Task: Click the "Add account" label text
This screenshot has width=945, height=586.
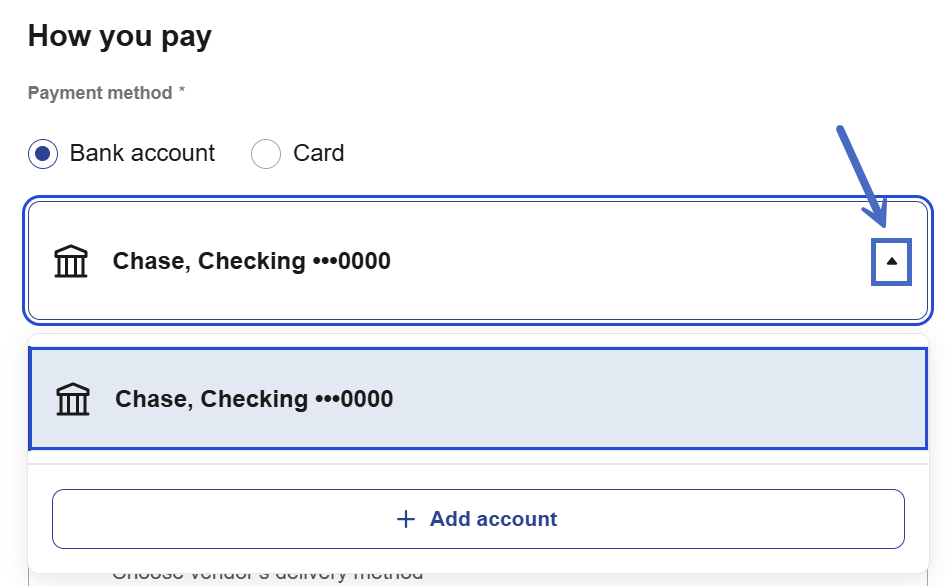Action: (493, 519)
